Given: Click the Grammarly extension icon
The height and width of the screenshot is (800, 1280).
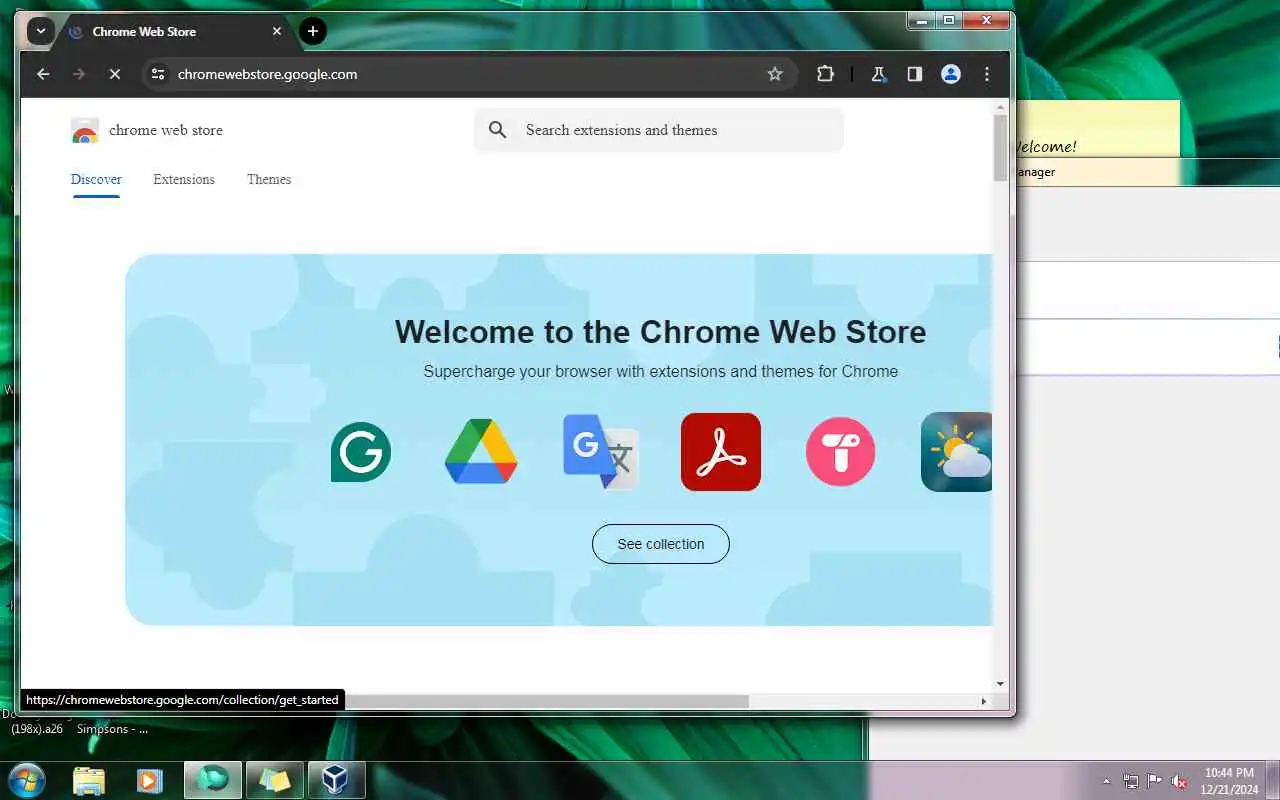Looking at the screenshot, I should click(x=361, y=452).
